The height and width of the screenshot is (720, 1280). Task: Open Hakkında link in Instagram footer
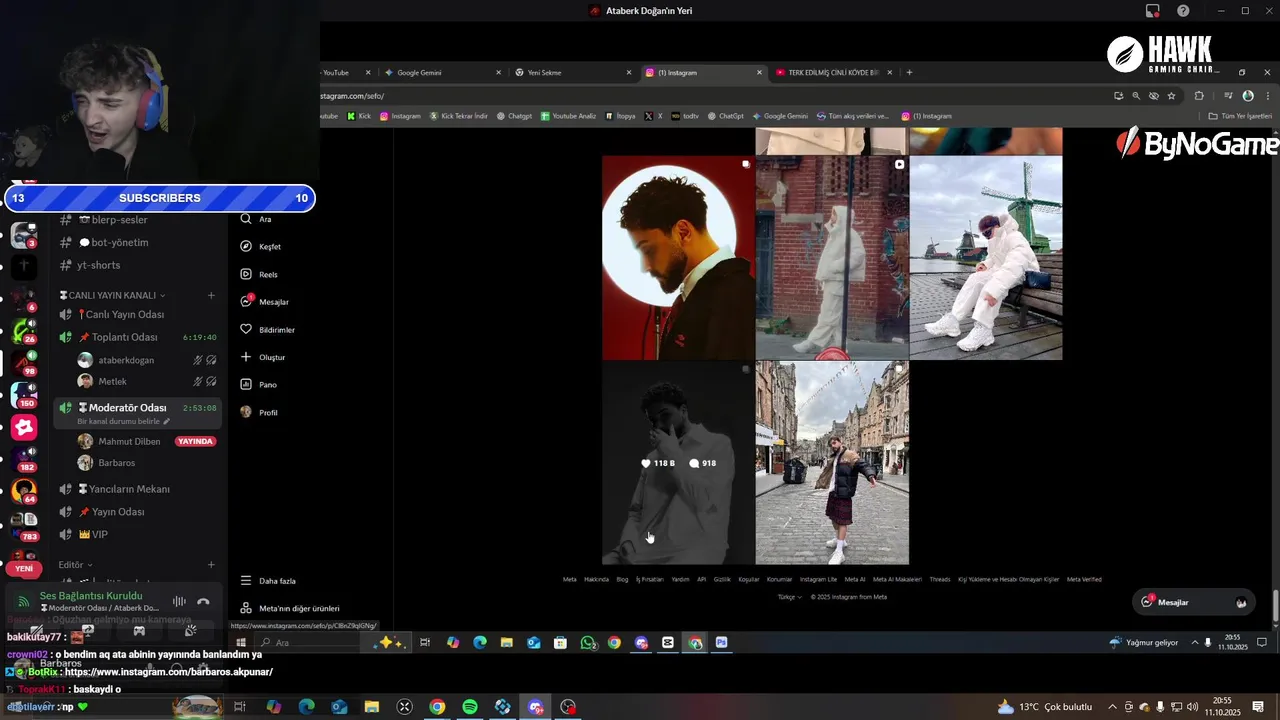(x=596, y=579)
